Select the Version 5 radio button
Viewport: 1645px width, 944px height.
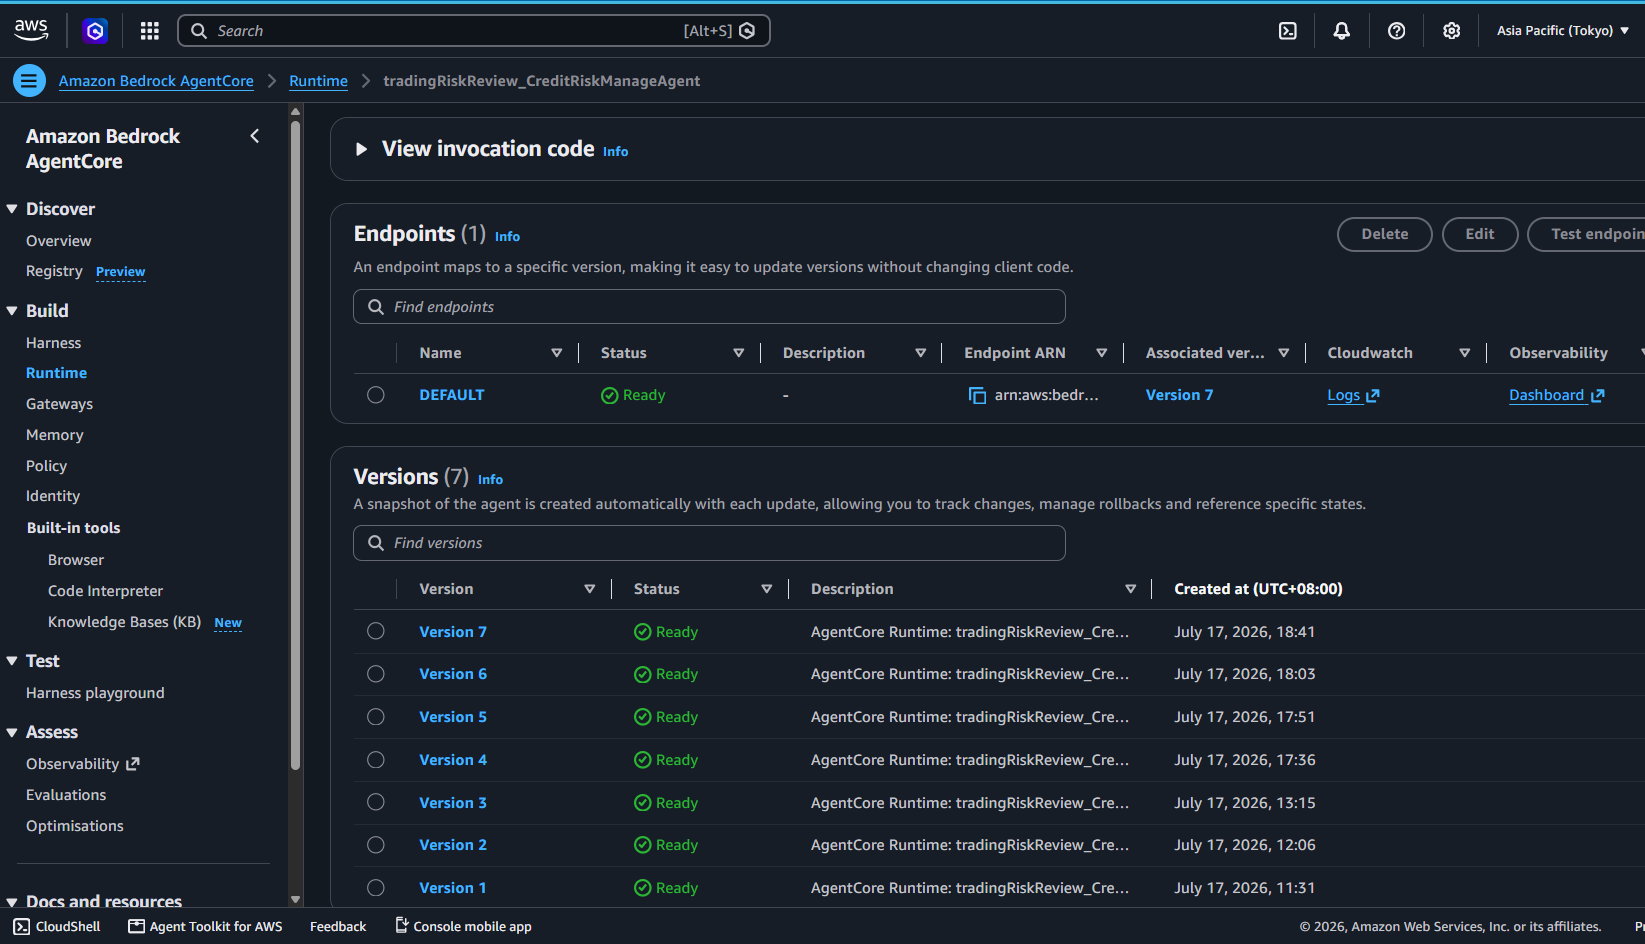376,717
